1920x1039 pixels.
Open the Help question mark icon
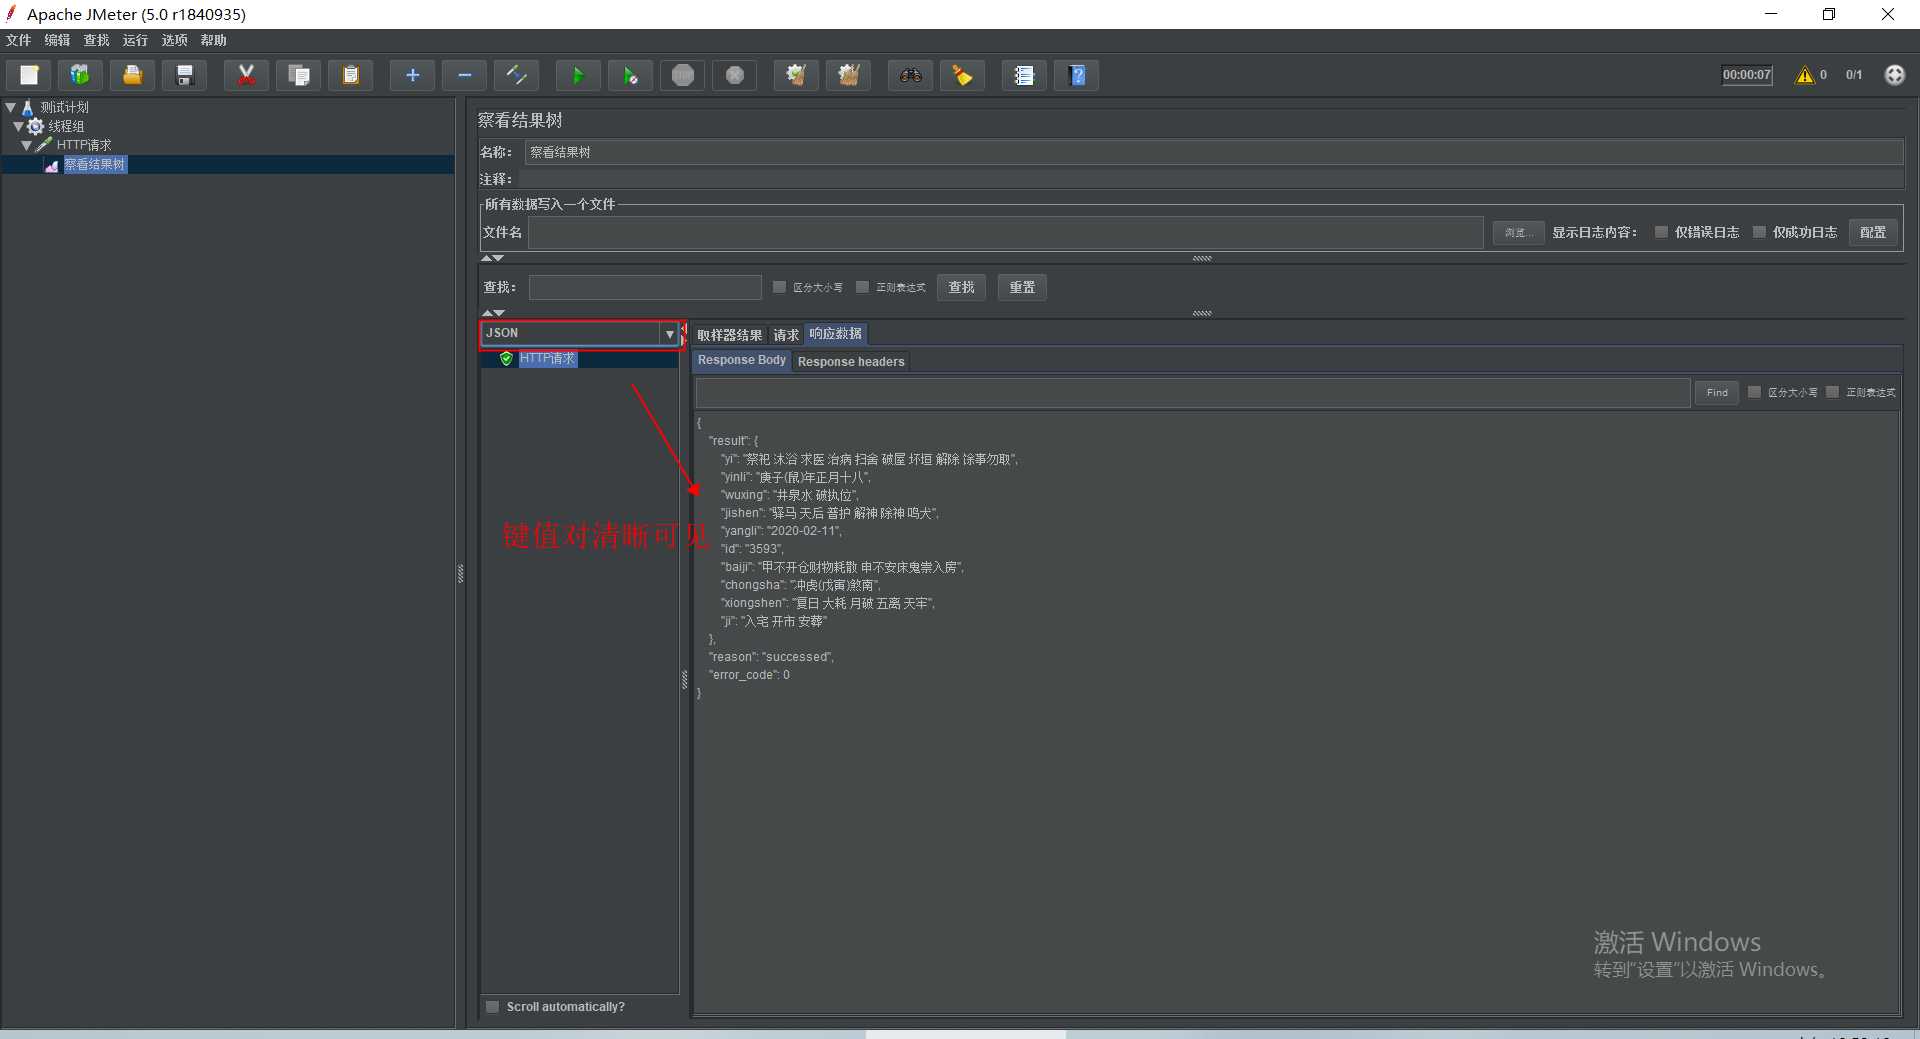[1077, 75]
